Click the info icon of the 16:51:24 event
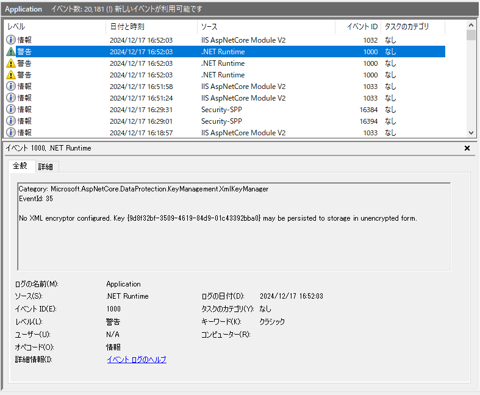The height and width of the screenshot is (395, 480). tap(11, 98)
